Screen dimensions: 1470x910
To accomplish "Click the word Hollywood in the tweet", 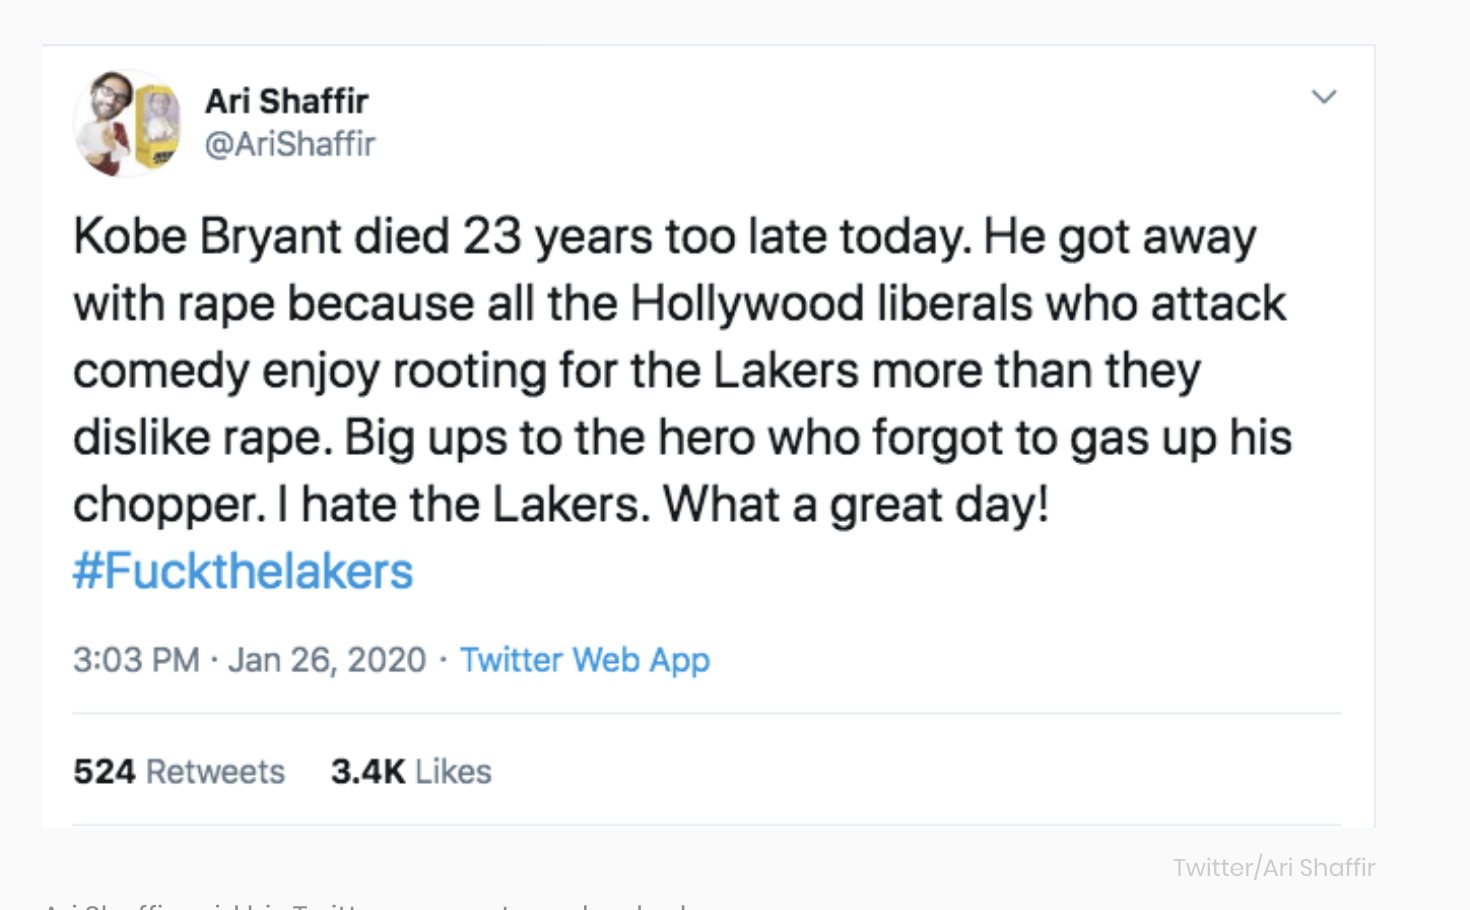I will 746,304.
